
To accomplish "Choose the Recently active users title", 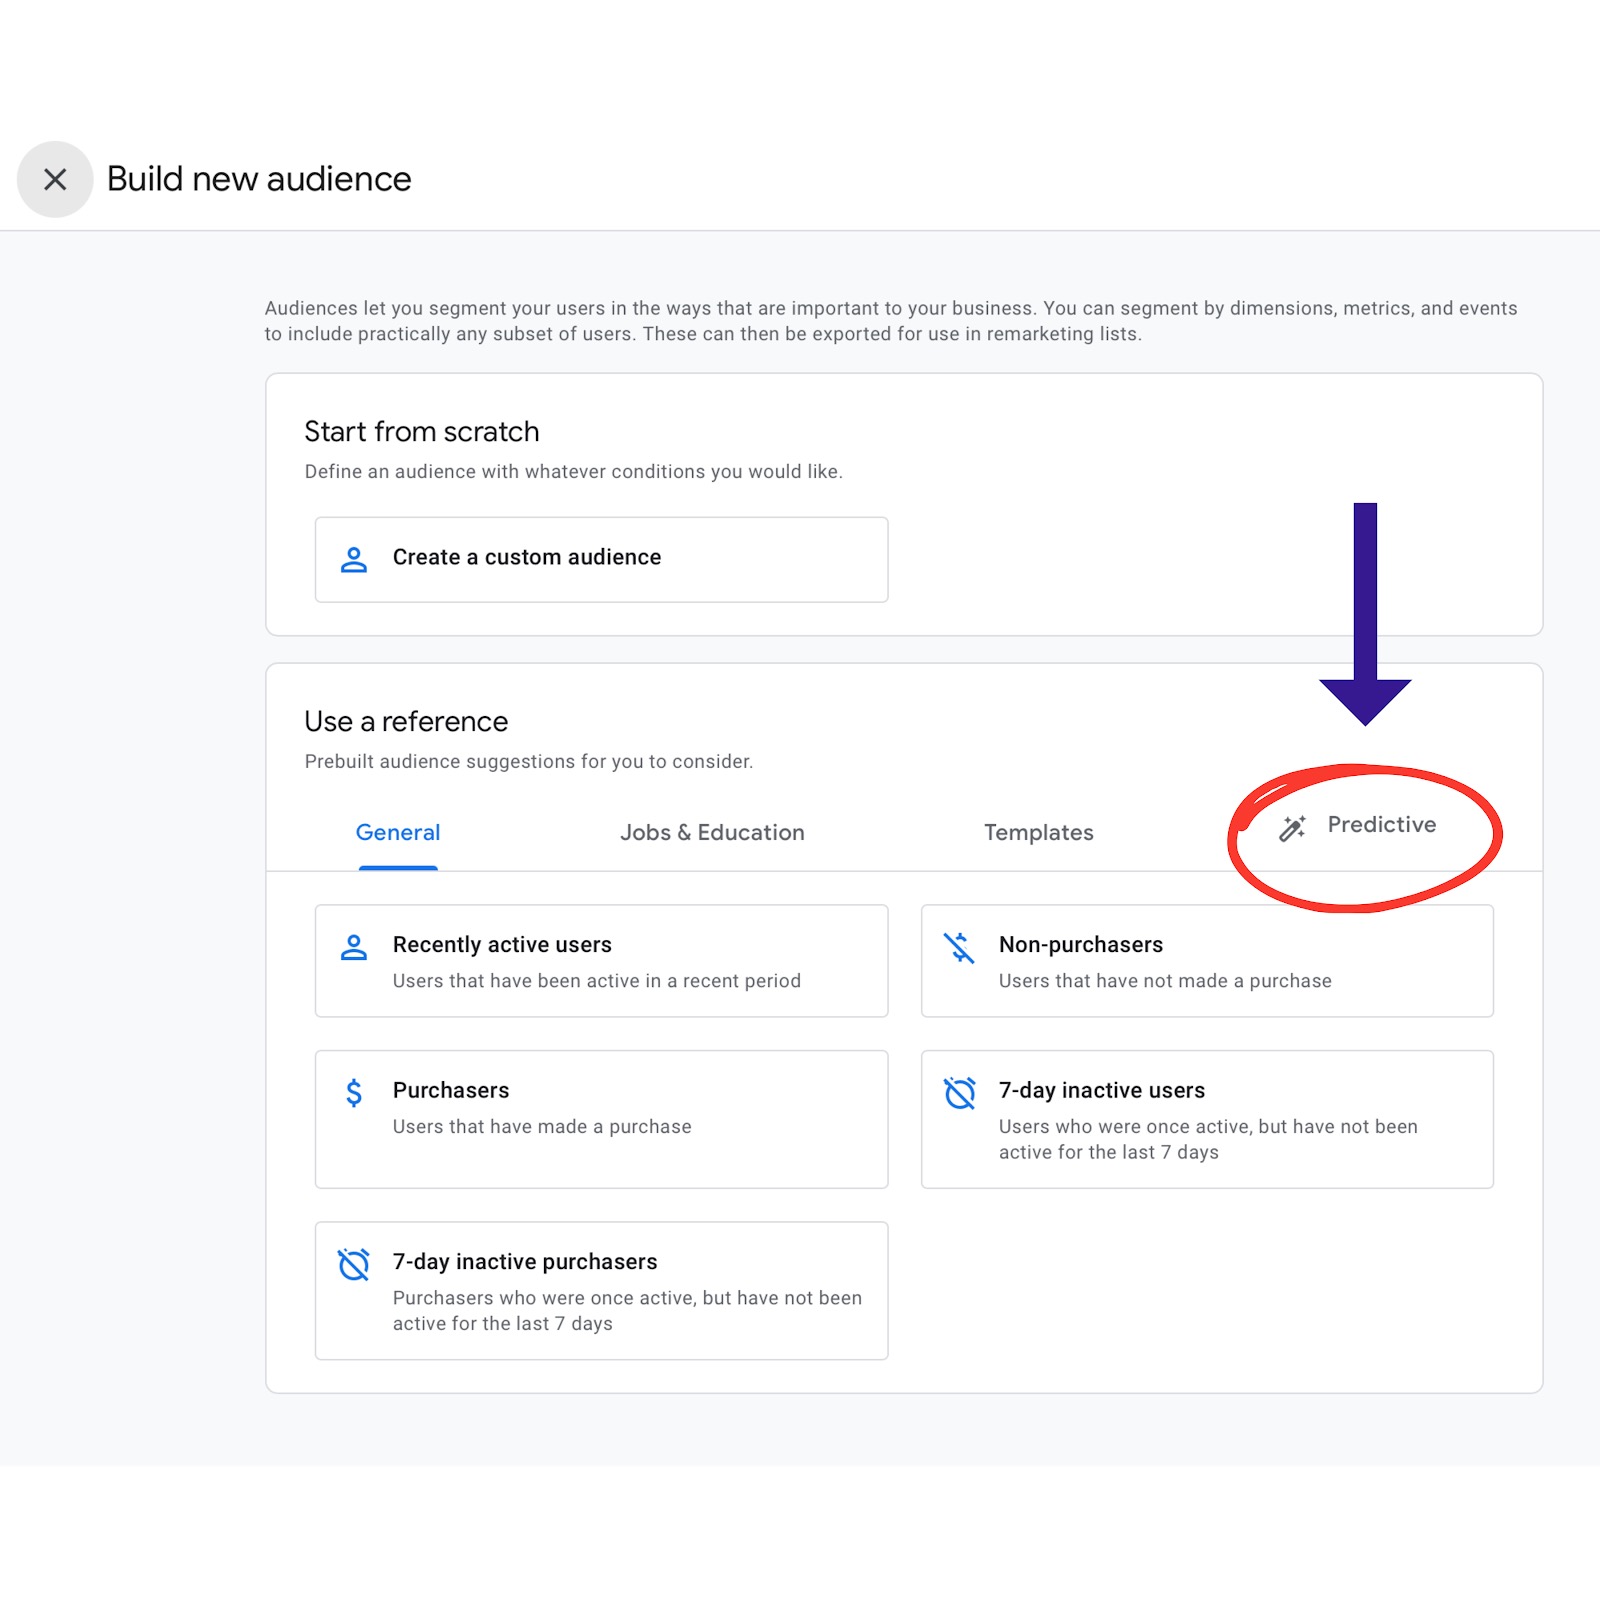I will pyautogui.click(x=502, y=945).
